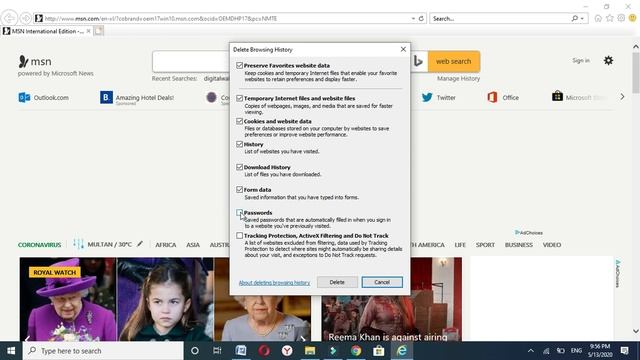Click Cancel in Delete Browsing History
Viewport: 640px width, 360px height.
382,282
